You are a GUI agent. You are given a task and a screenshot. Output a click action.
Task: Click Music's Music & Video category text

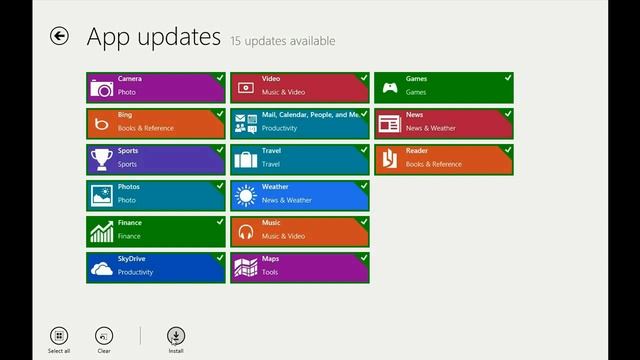[283, 236]
